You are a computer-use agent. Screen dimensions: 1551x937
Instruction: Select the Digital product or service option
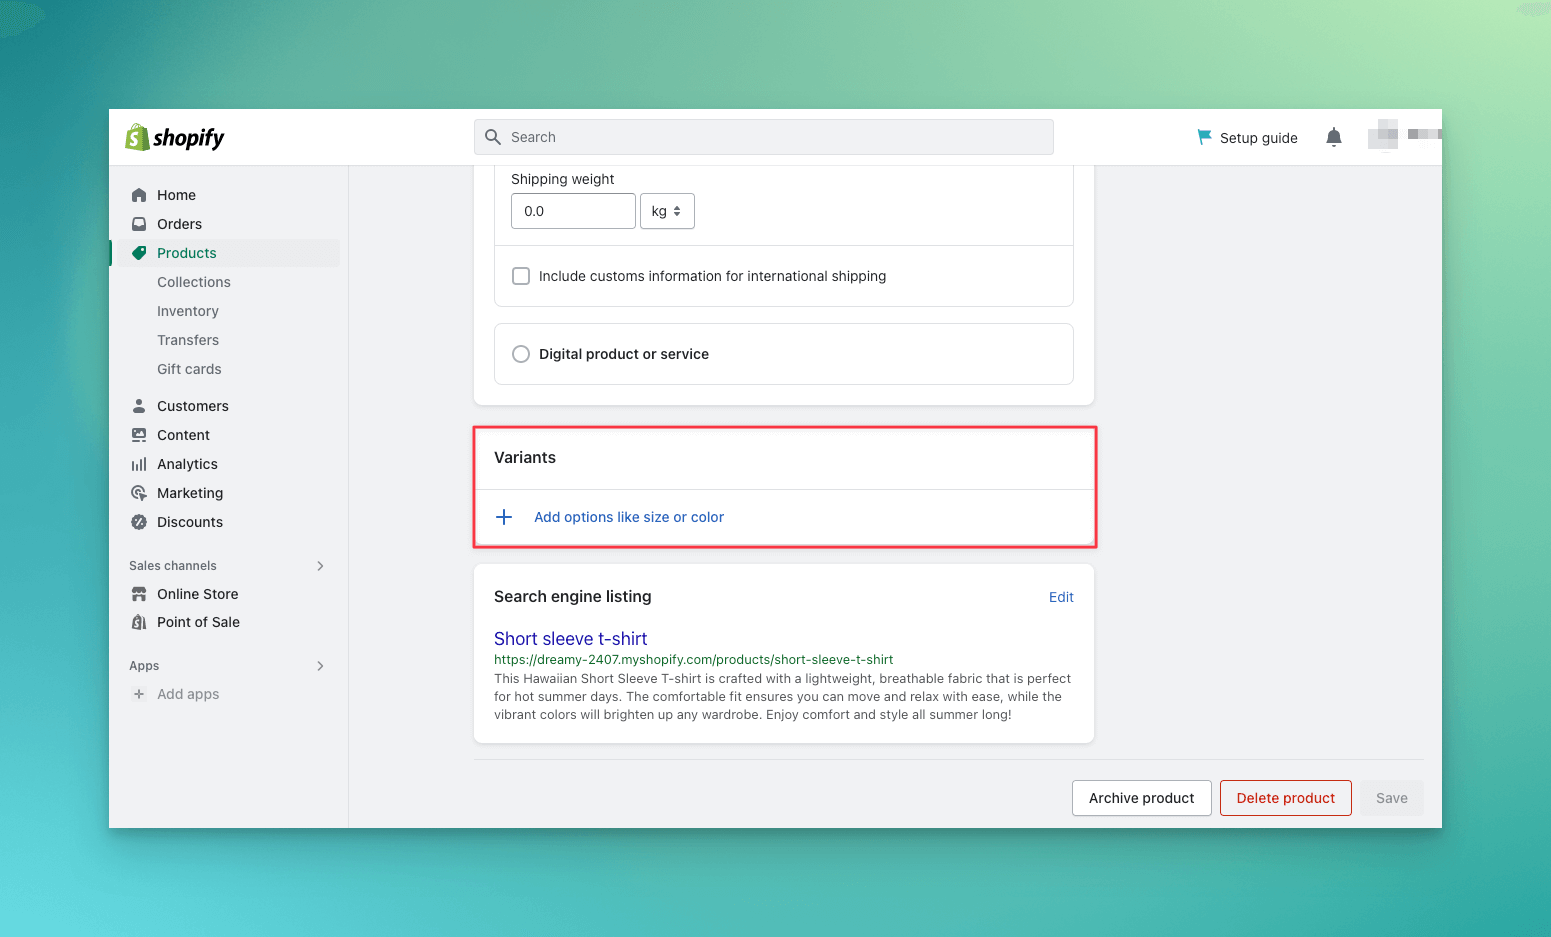[x=521, y=353]
